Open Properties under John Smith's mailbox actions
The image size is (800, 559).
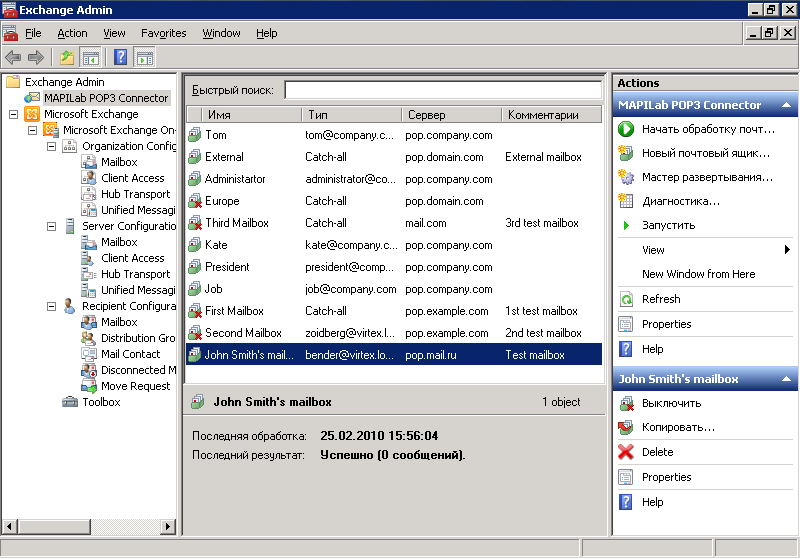pyautogui.click(x=666, y=477)
